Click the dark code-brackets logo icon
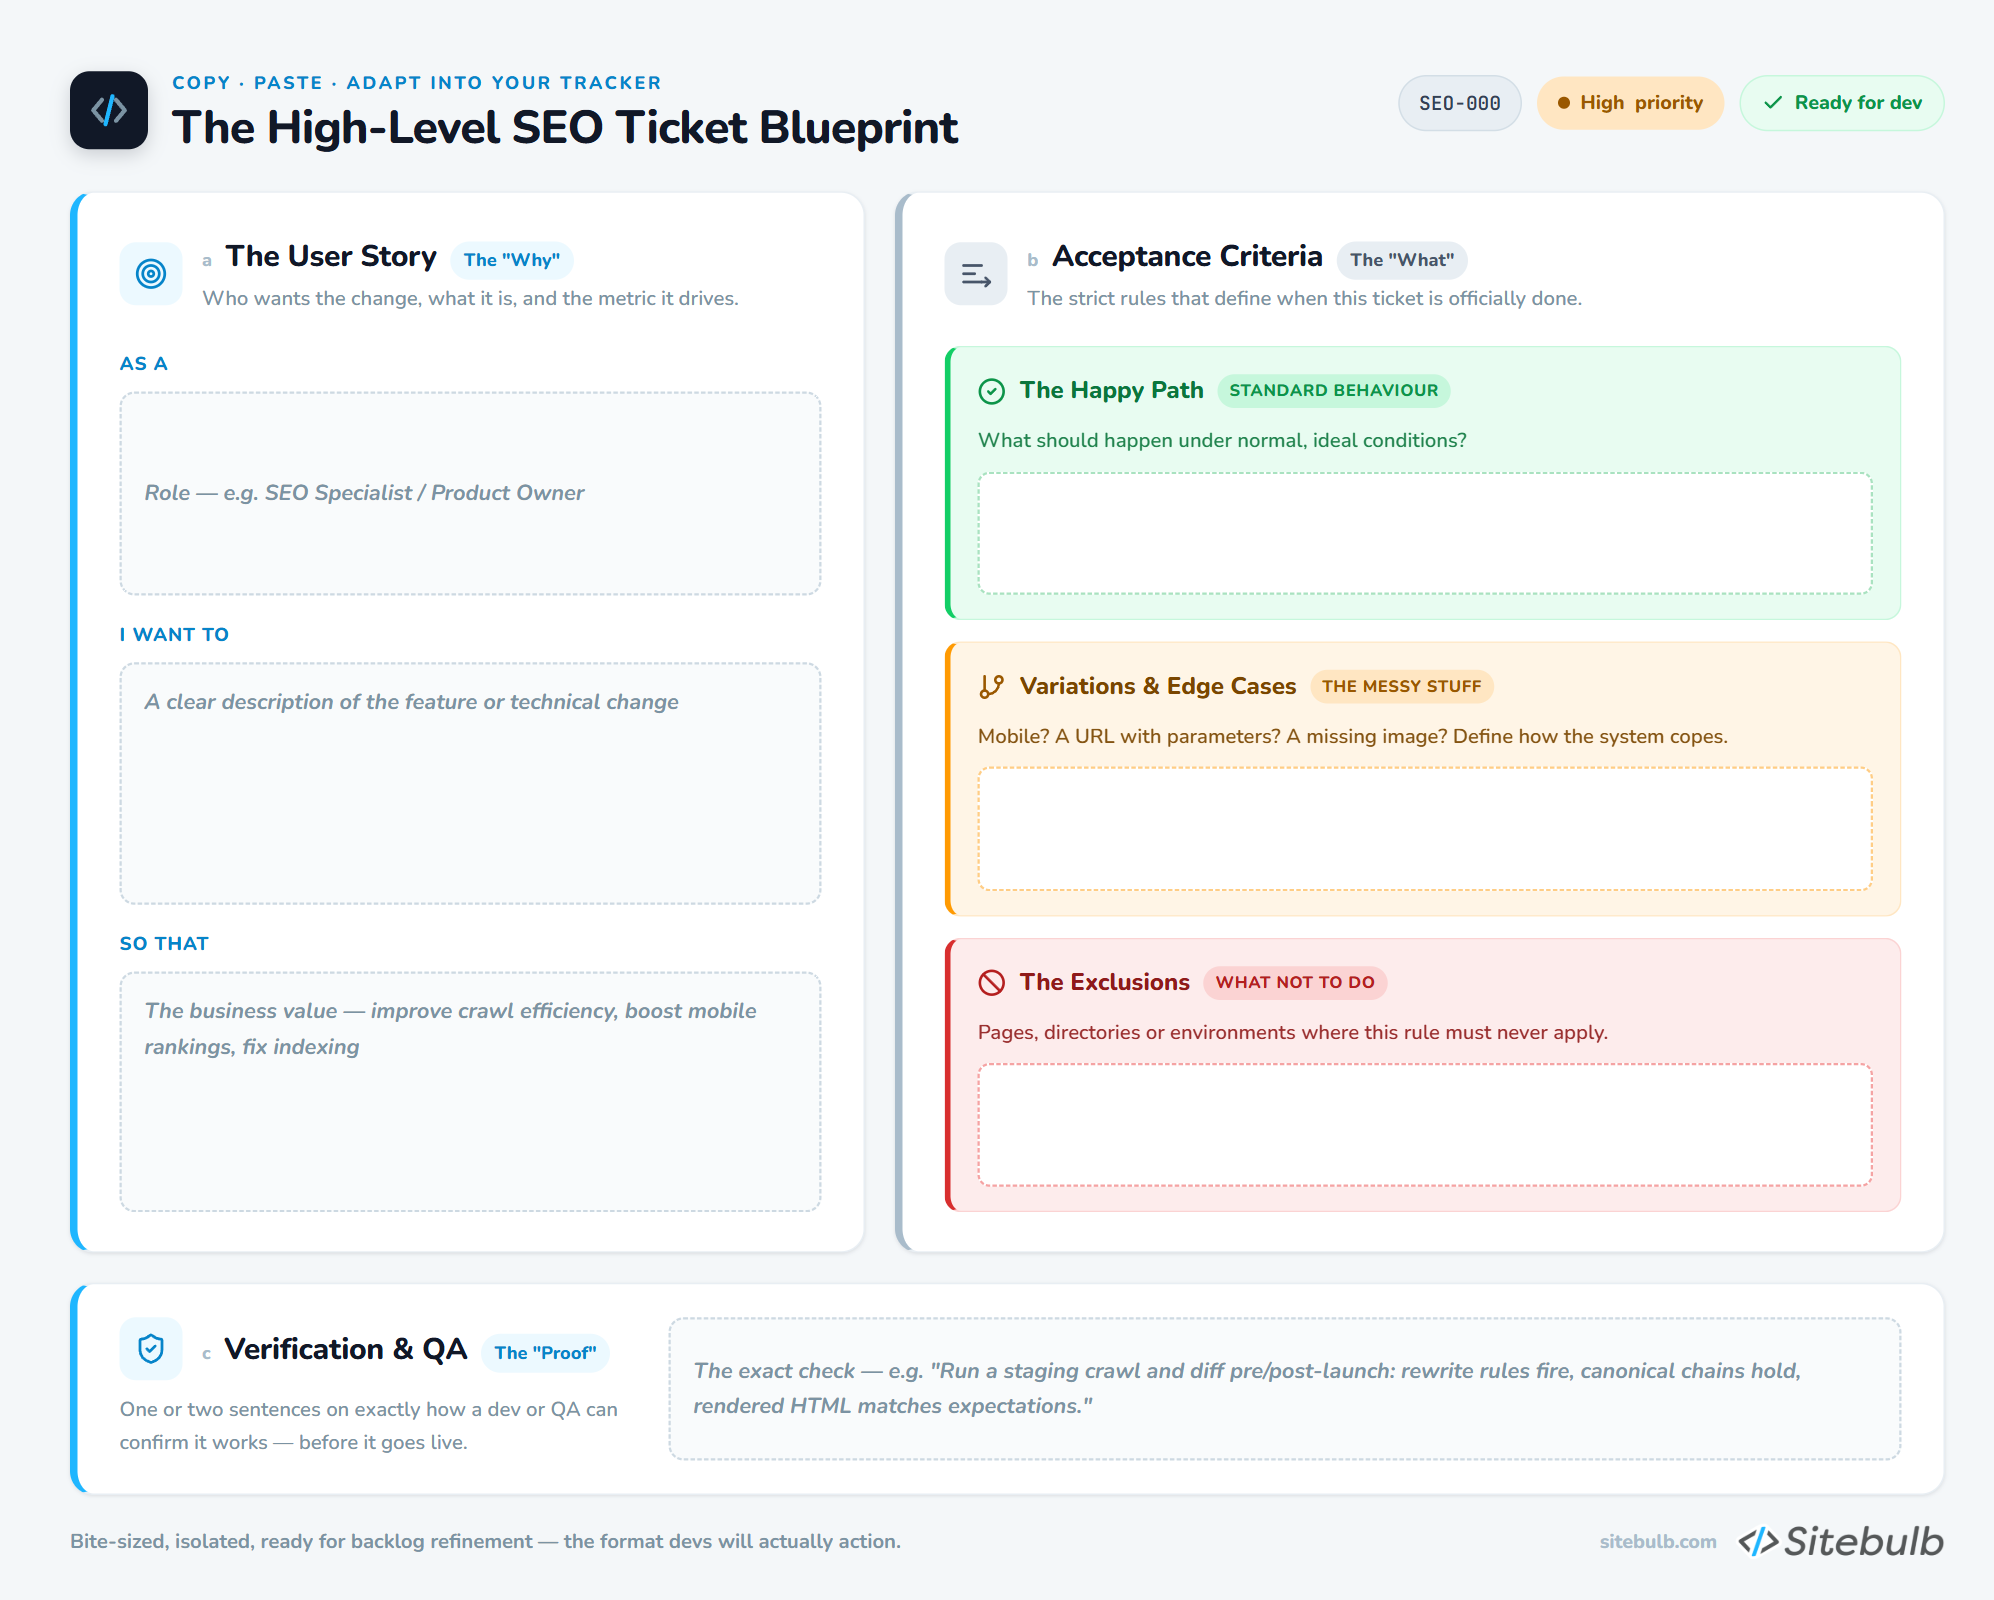 pos(109,110)
